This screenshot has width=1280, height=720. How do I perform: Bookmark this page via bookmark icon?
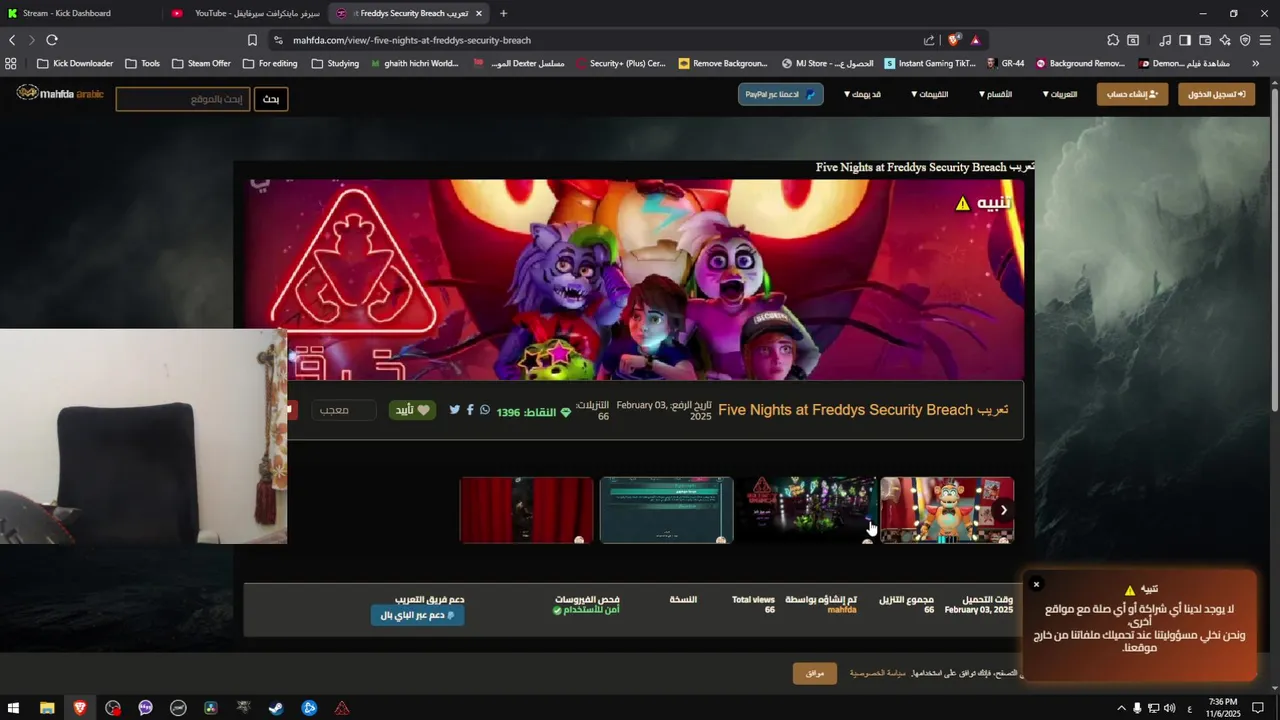pos(252,40)
